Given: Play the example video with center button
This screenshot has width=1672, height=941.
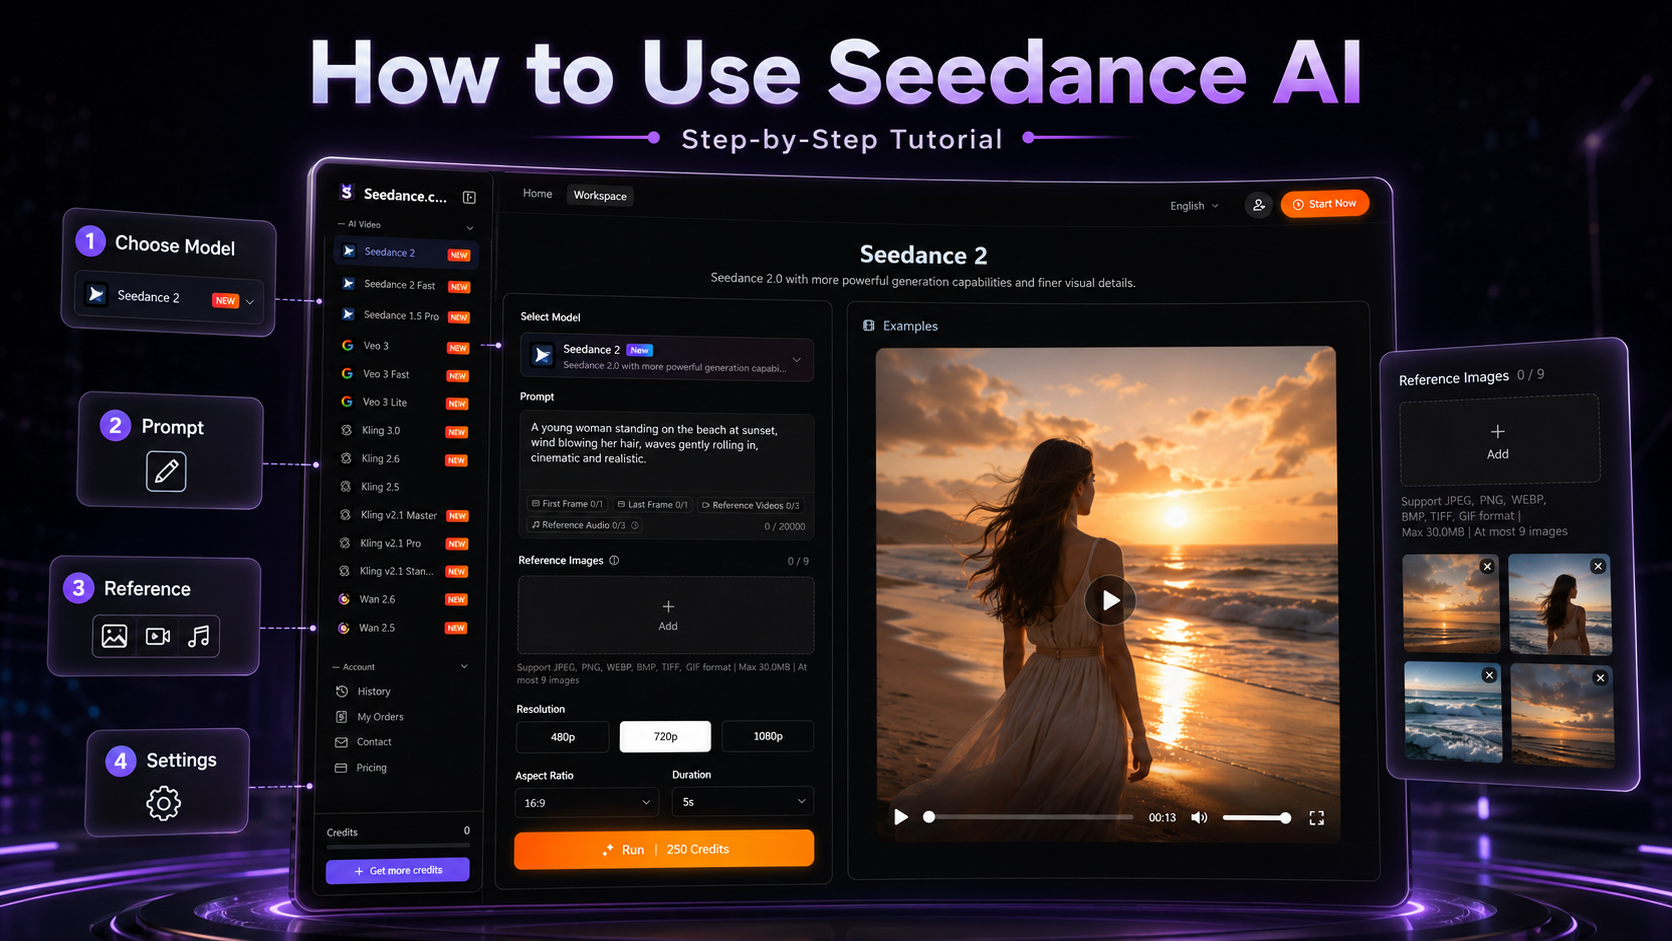Looking at the screenshot, I should click(1110, 601).
